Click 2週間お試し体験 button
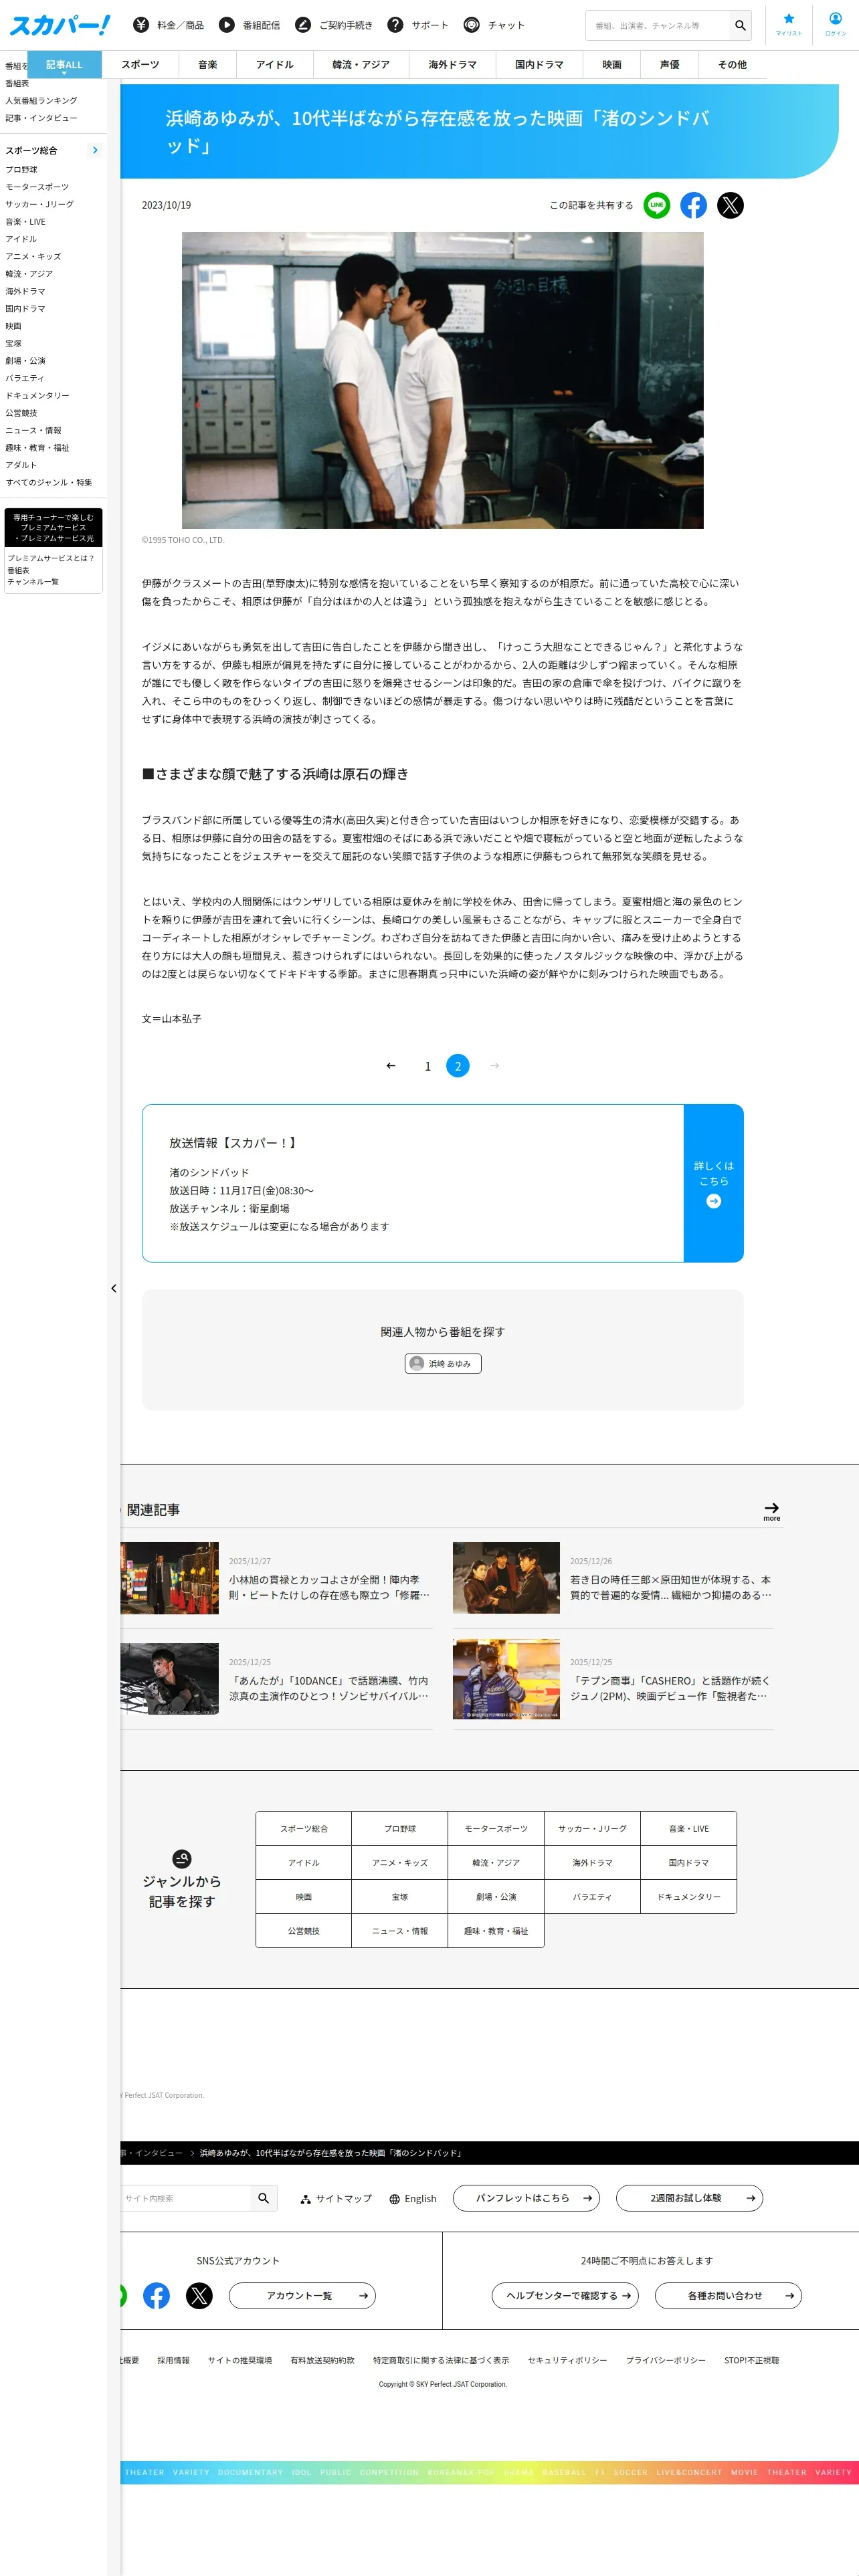The height and width of the screenshot is (2576, 859). [690, 2198]
